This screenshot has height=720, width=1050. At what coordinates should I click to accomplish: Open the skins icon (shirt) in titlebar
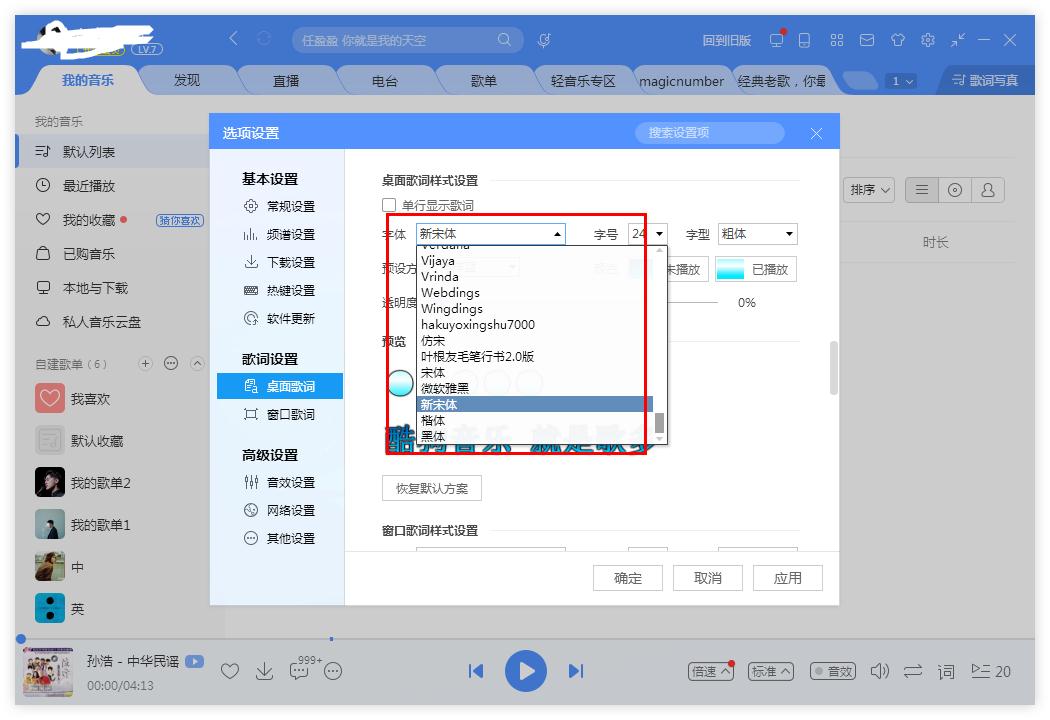(897, 40)
